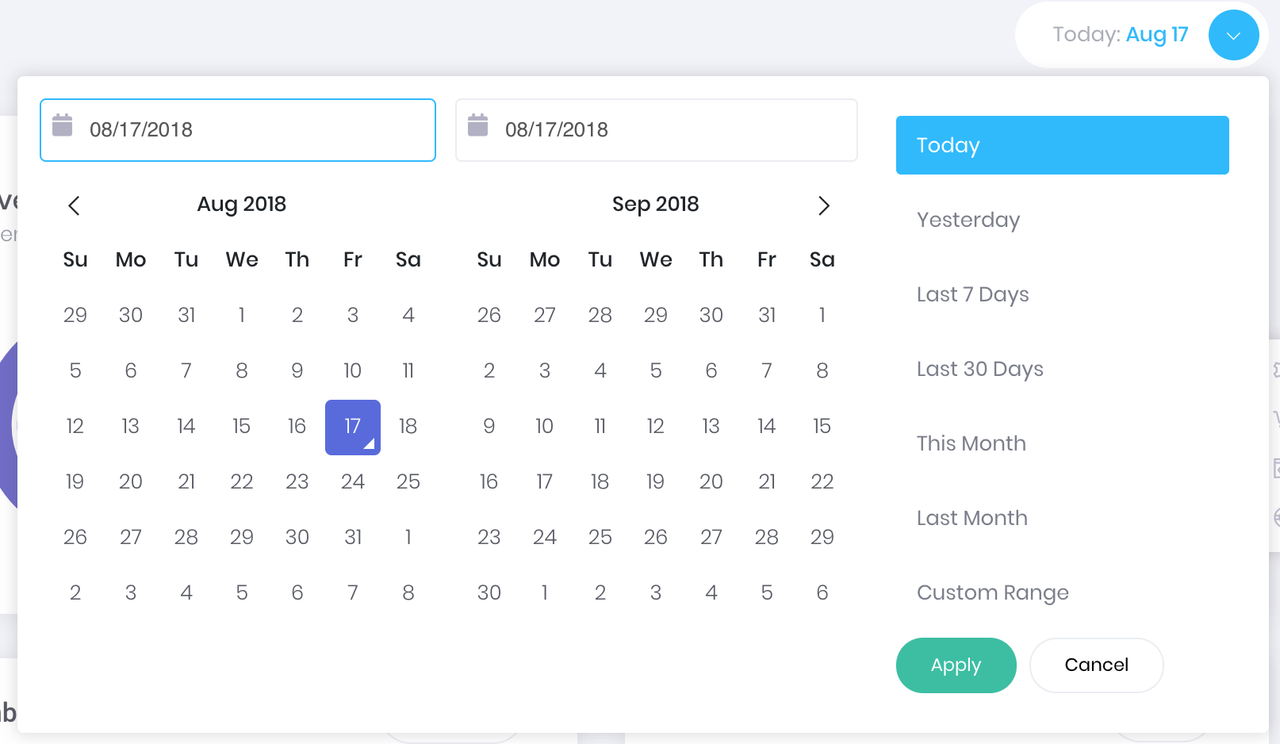The image size is (1280, 744).
Task: Click the Today: Aug 17 label
Action: (x=1119, y=35)
